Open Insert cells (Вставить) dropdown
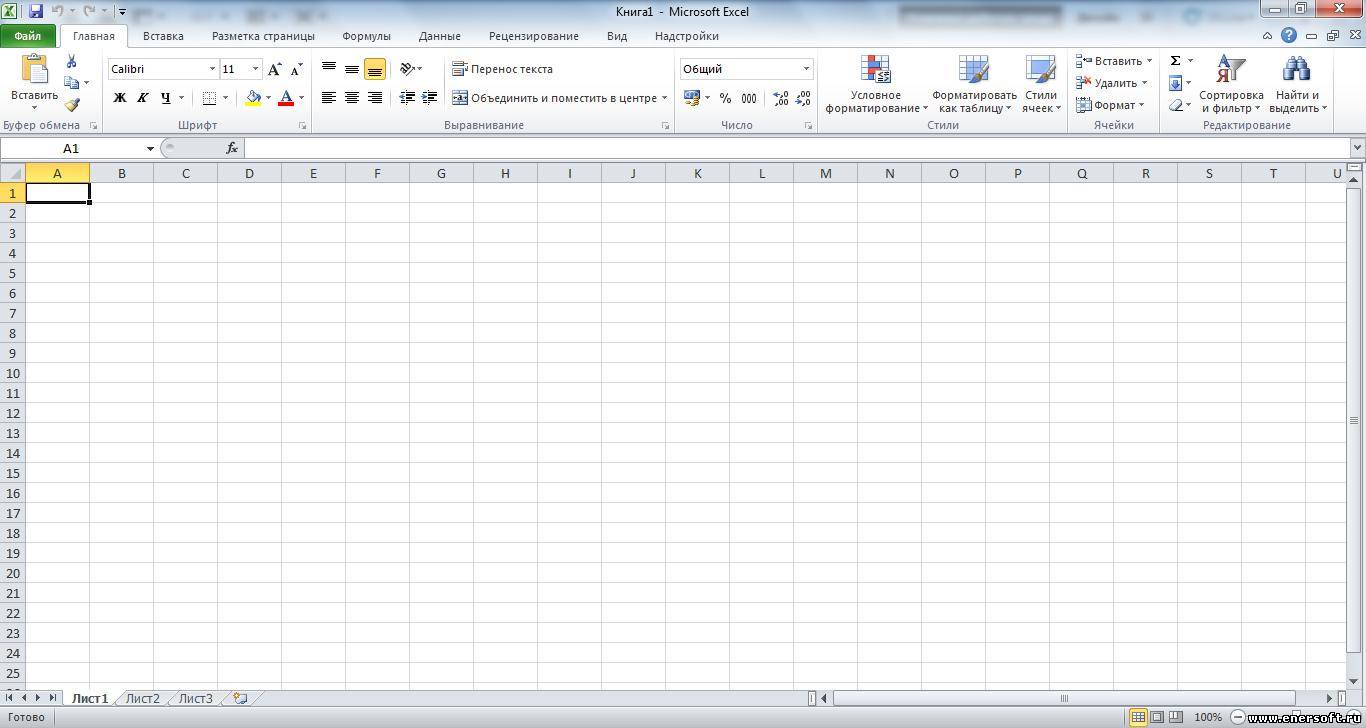 click(x=1114, y=61)
